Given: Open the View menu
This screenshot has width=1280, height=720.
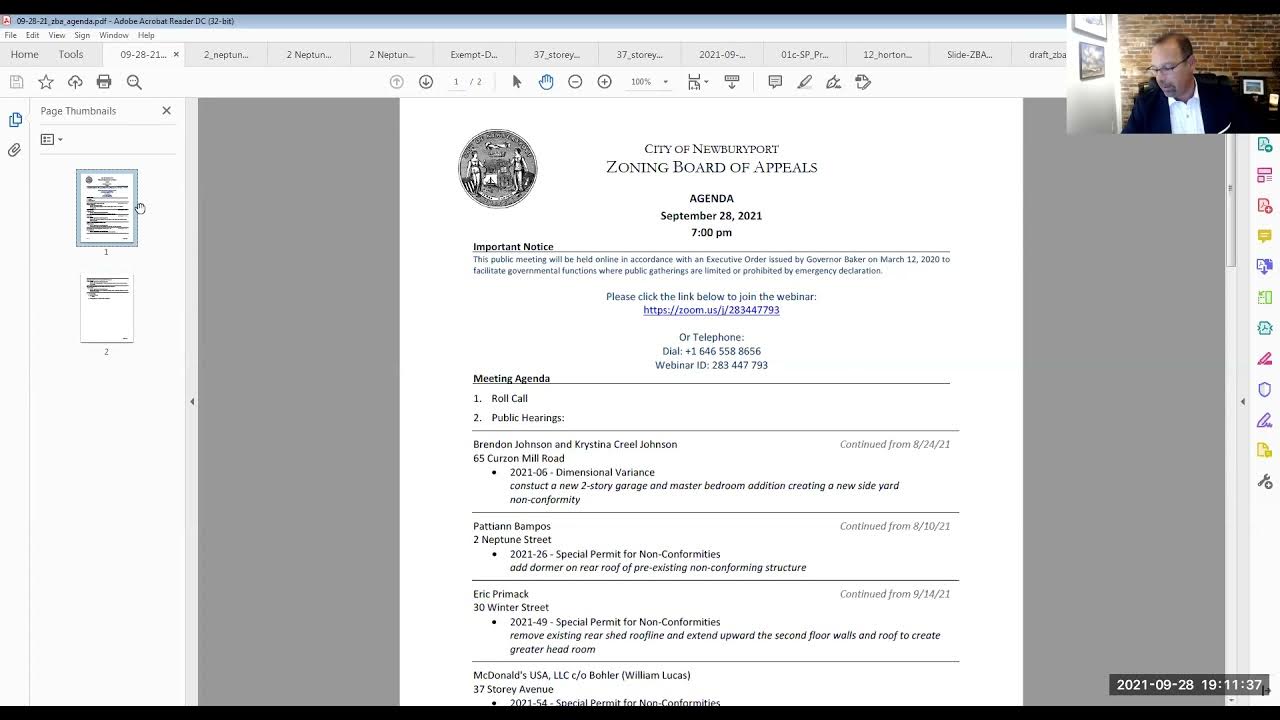Looking at the screenshot, I should click(x=57, y=35).
